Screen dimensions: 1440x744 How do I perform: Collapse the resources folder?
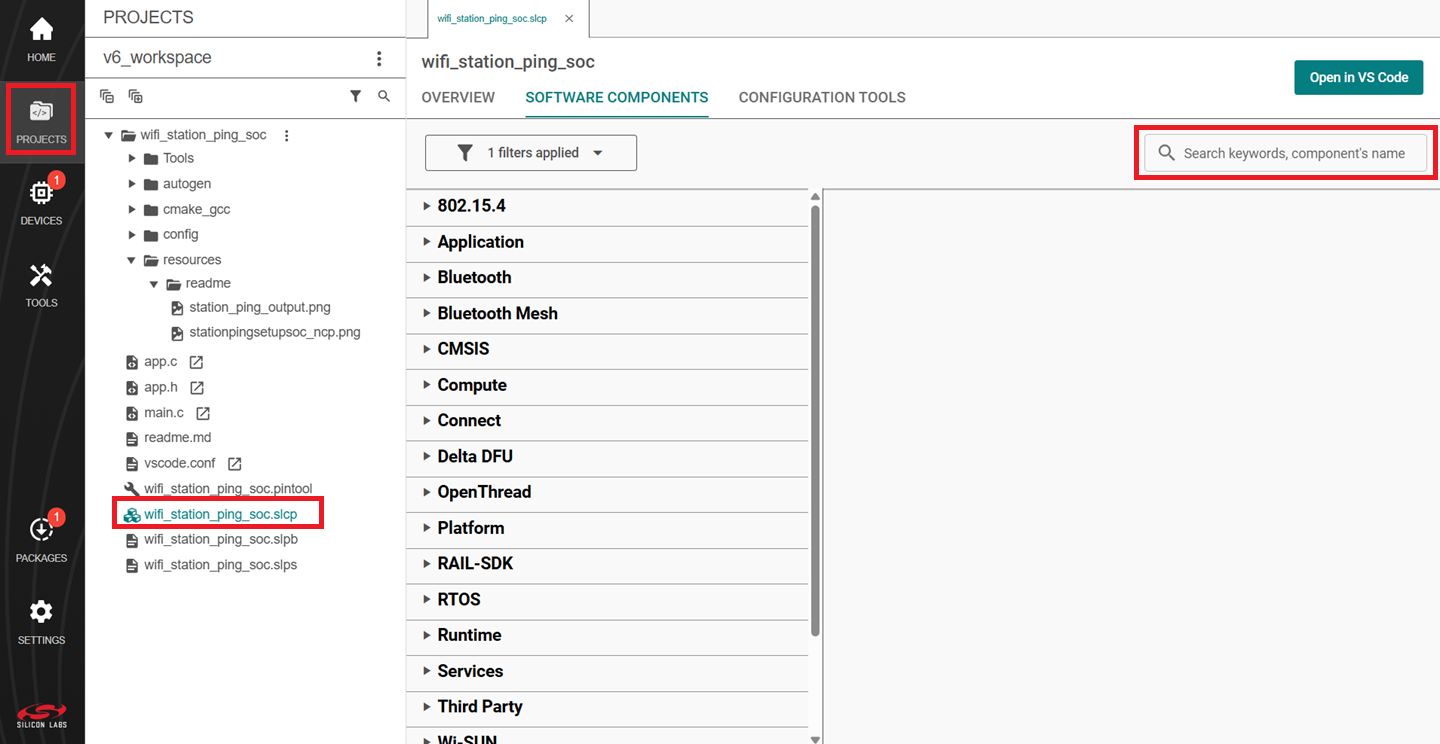pos(131,260)
